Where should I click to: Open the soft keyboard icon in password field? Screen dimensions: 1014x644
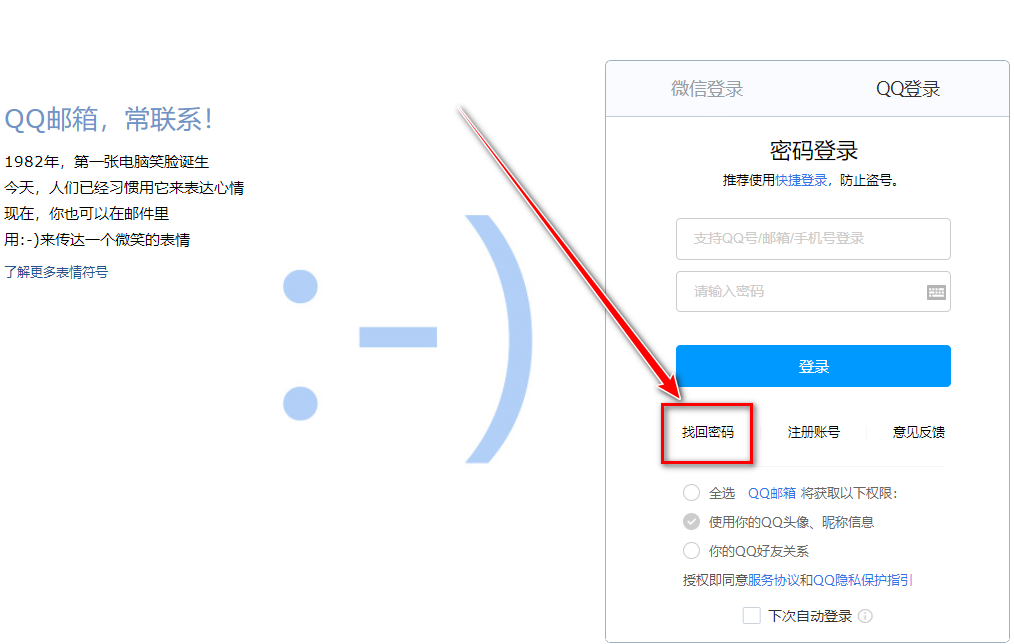tap(936, 292)
